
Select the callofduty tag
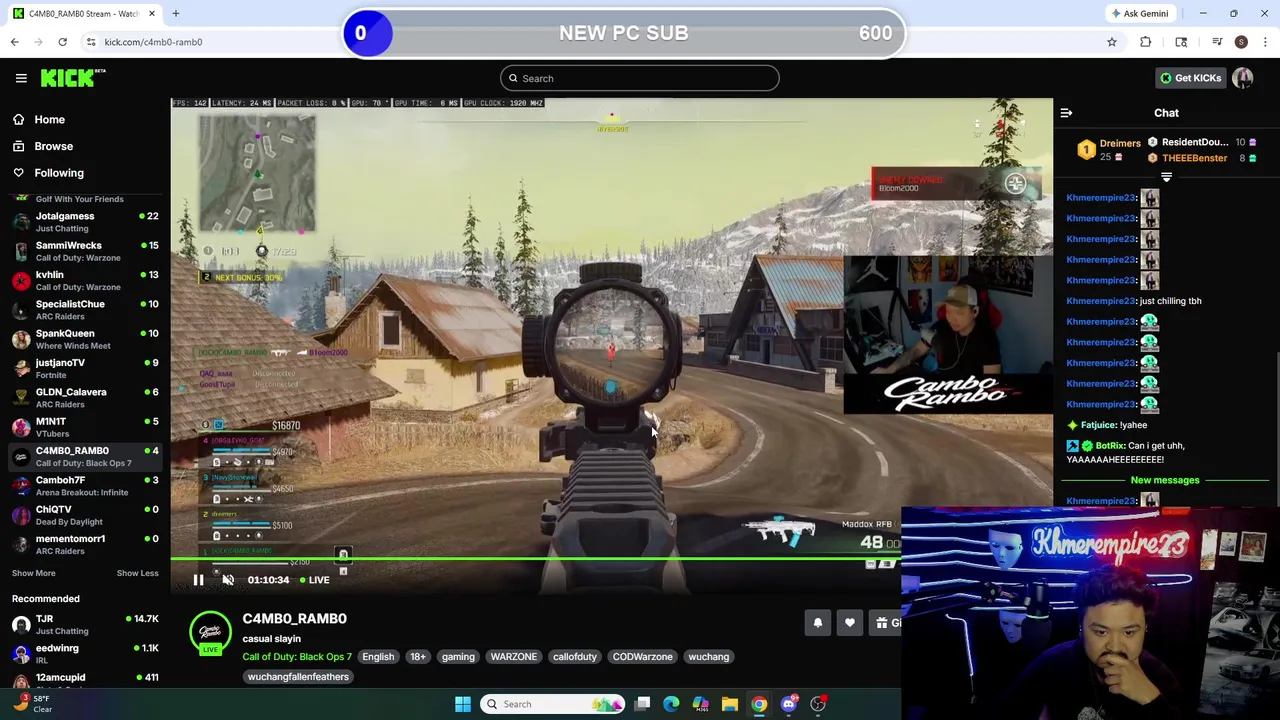coord(575,657)
